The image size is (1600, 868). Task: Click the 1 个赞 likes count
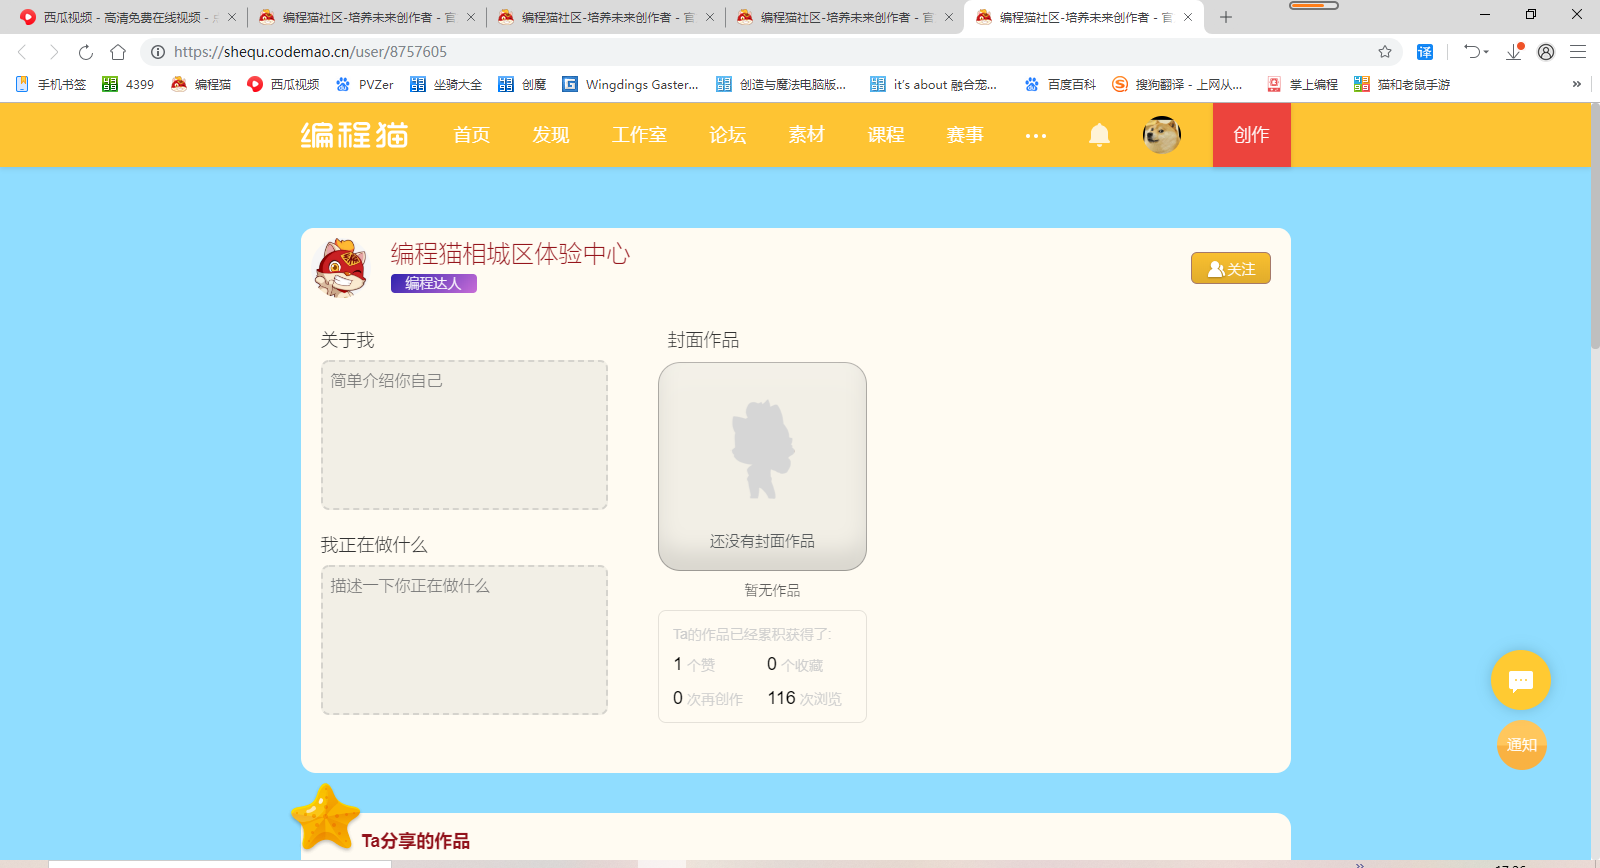click(x=694, y=664)
